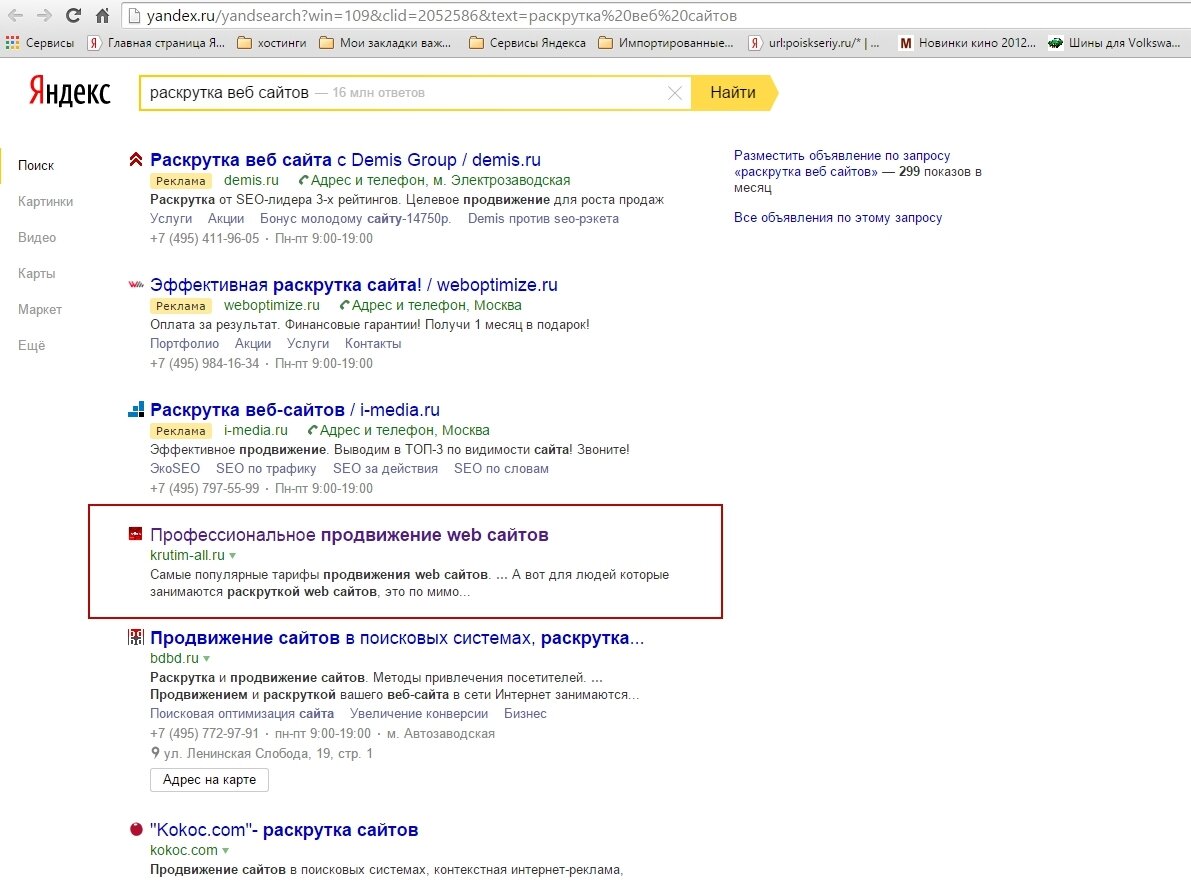
Task: Click the krutim-all.ru result favicon
Action: click(135, 534)
